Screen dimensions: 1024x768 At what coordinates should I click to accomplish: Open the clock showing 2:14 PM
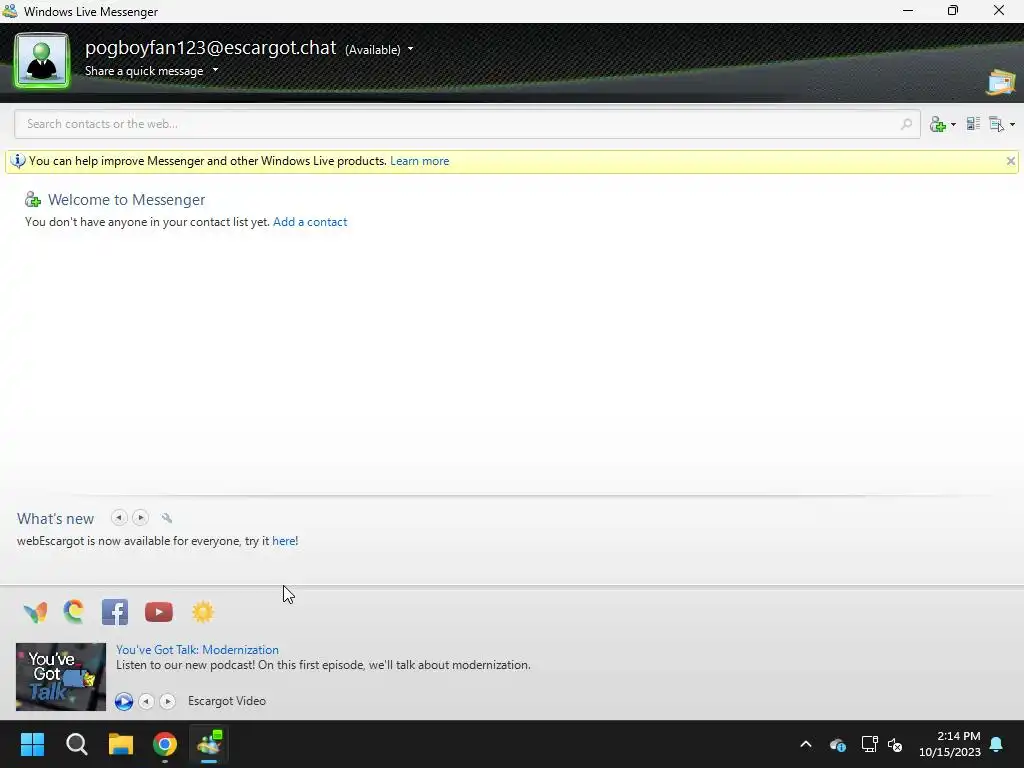(950, 744)
